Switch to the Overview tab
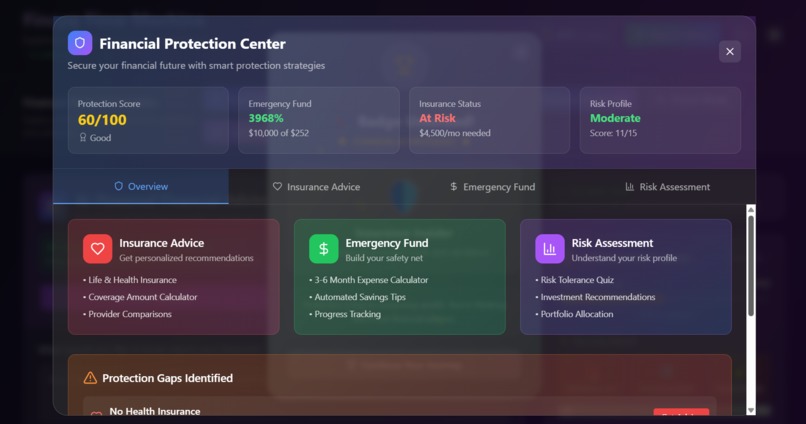 tap(141, 187)
